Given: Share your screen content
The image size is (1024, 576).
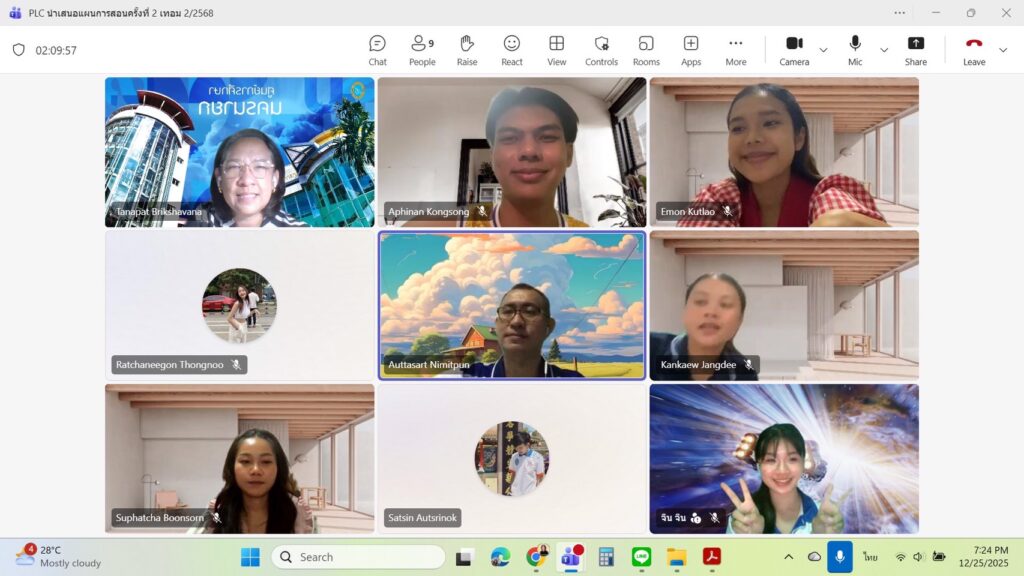Looking at the screenshot, I should [x=916, y=49].
